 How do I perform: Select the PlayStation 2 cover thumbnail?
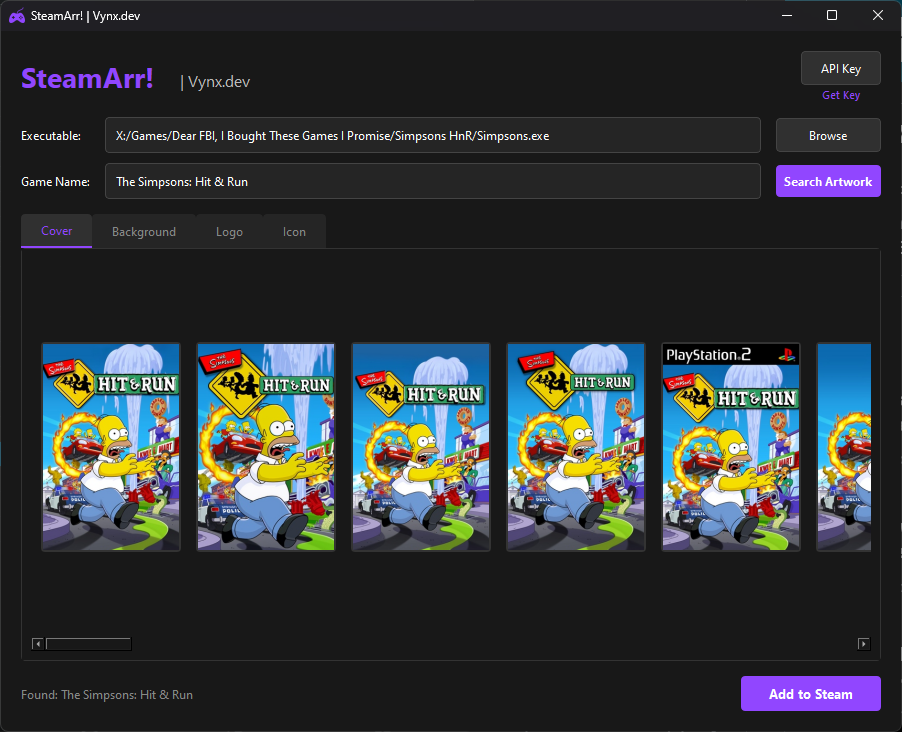tap(731, 447)
